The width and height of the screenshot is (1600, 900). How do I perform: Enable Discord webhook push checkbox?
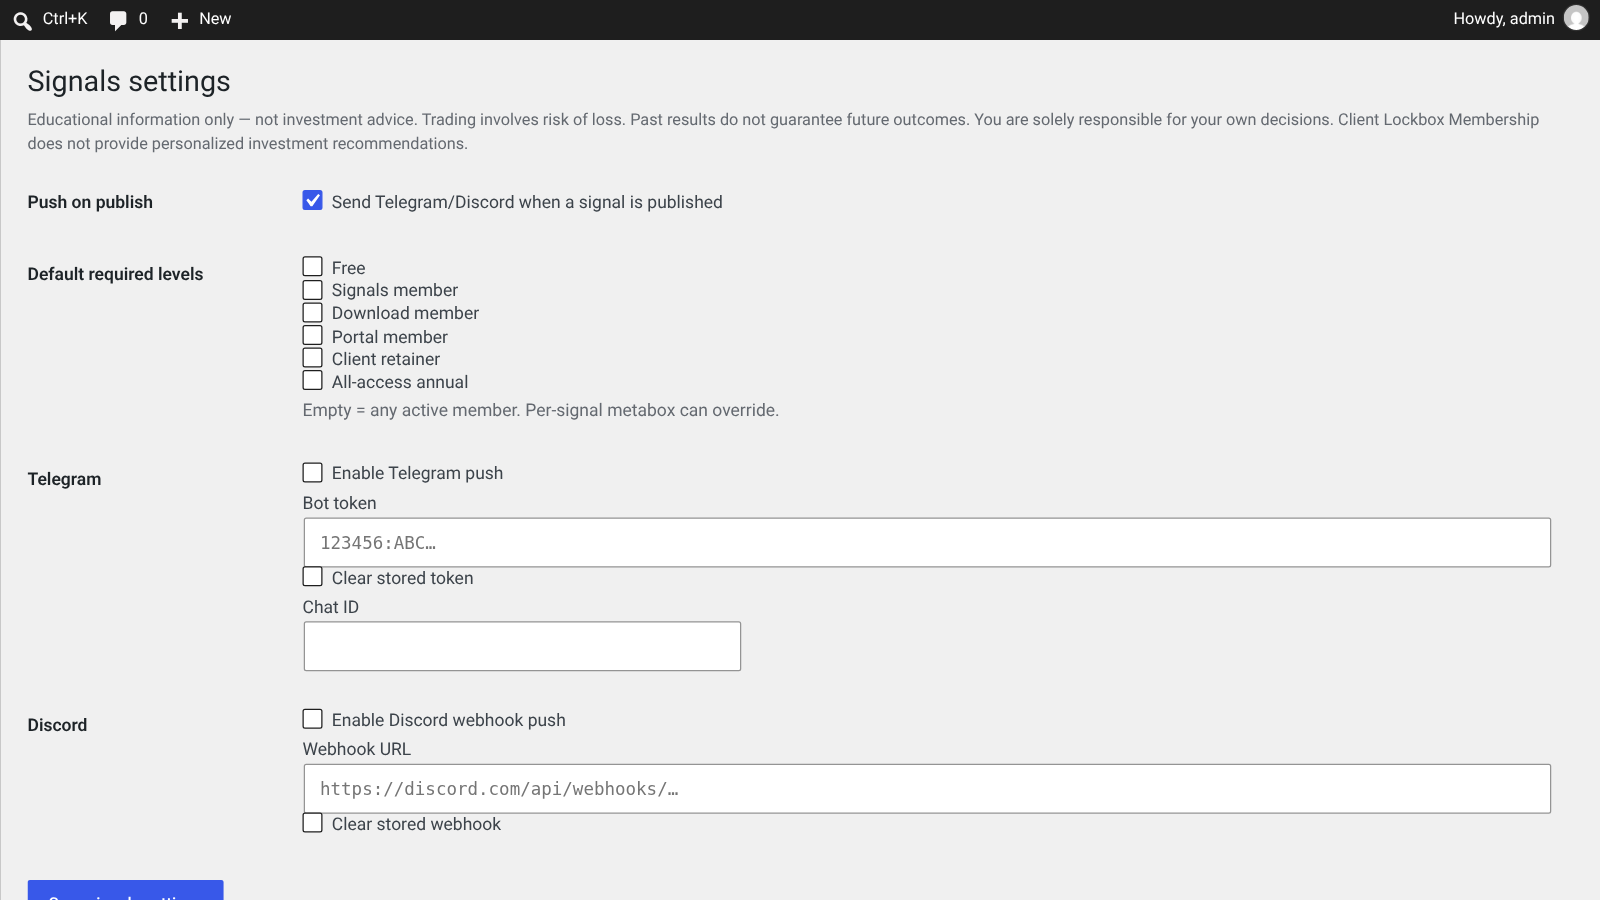(x=313, y=719)
